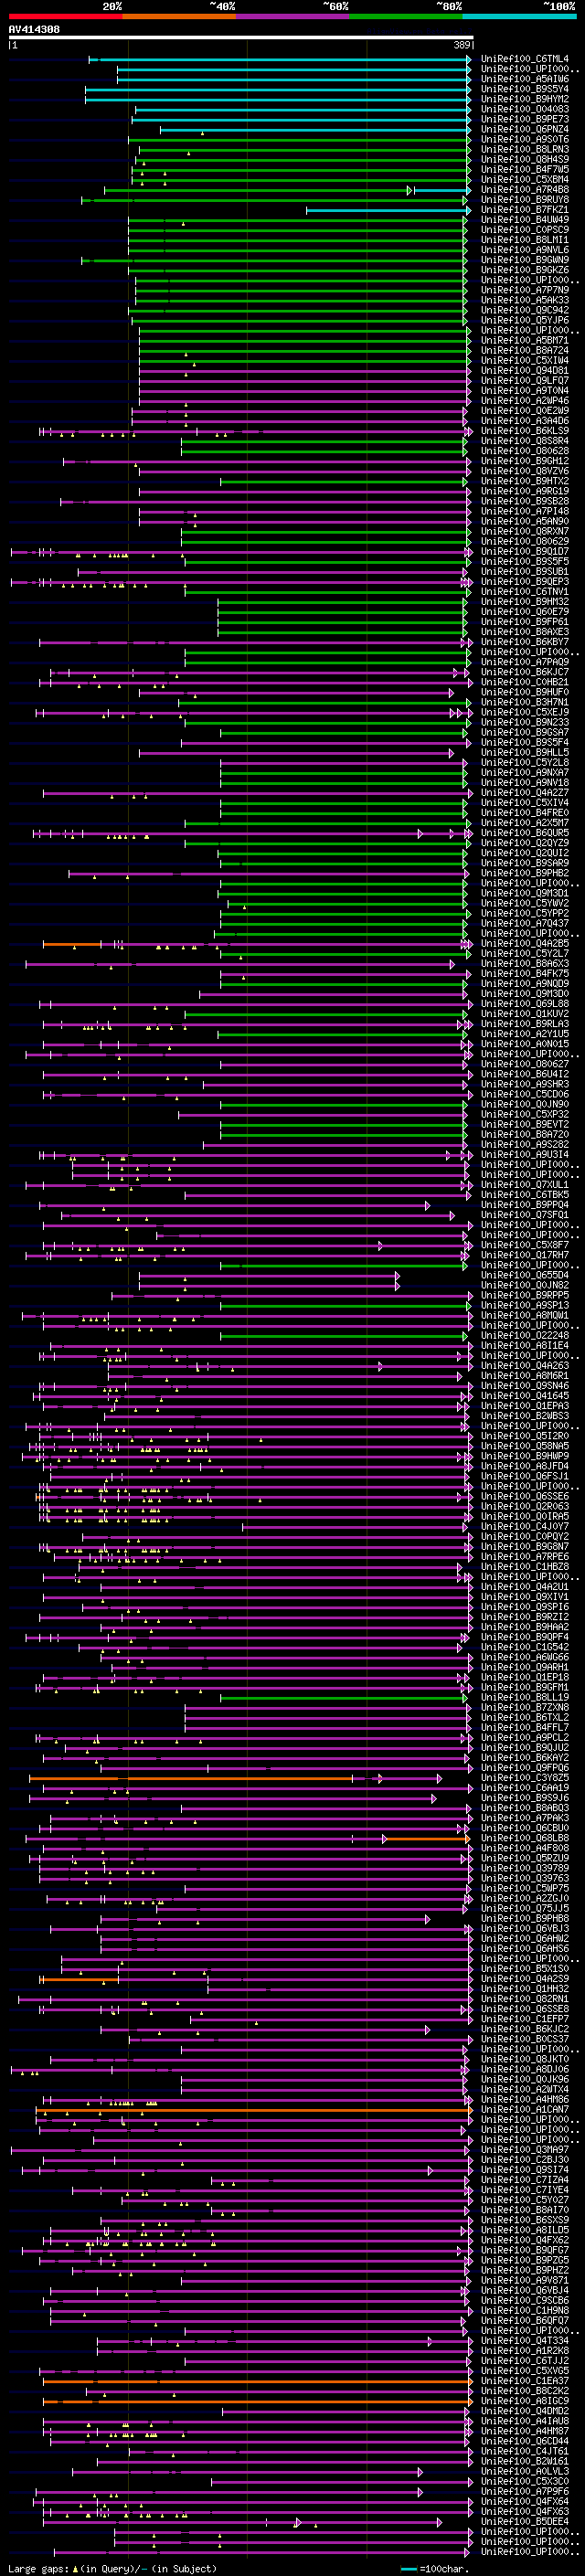
Task: Click the white AV414308 query length bar
Action: (241, 38)
